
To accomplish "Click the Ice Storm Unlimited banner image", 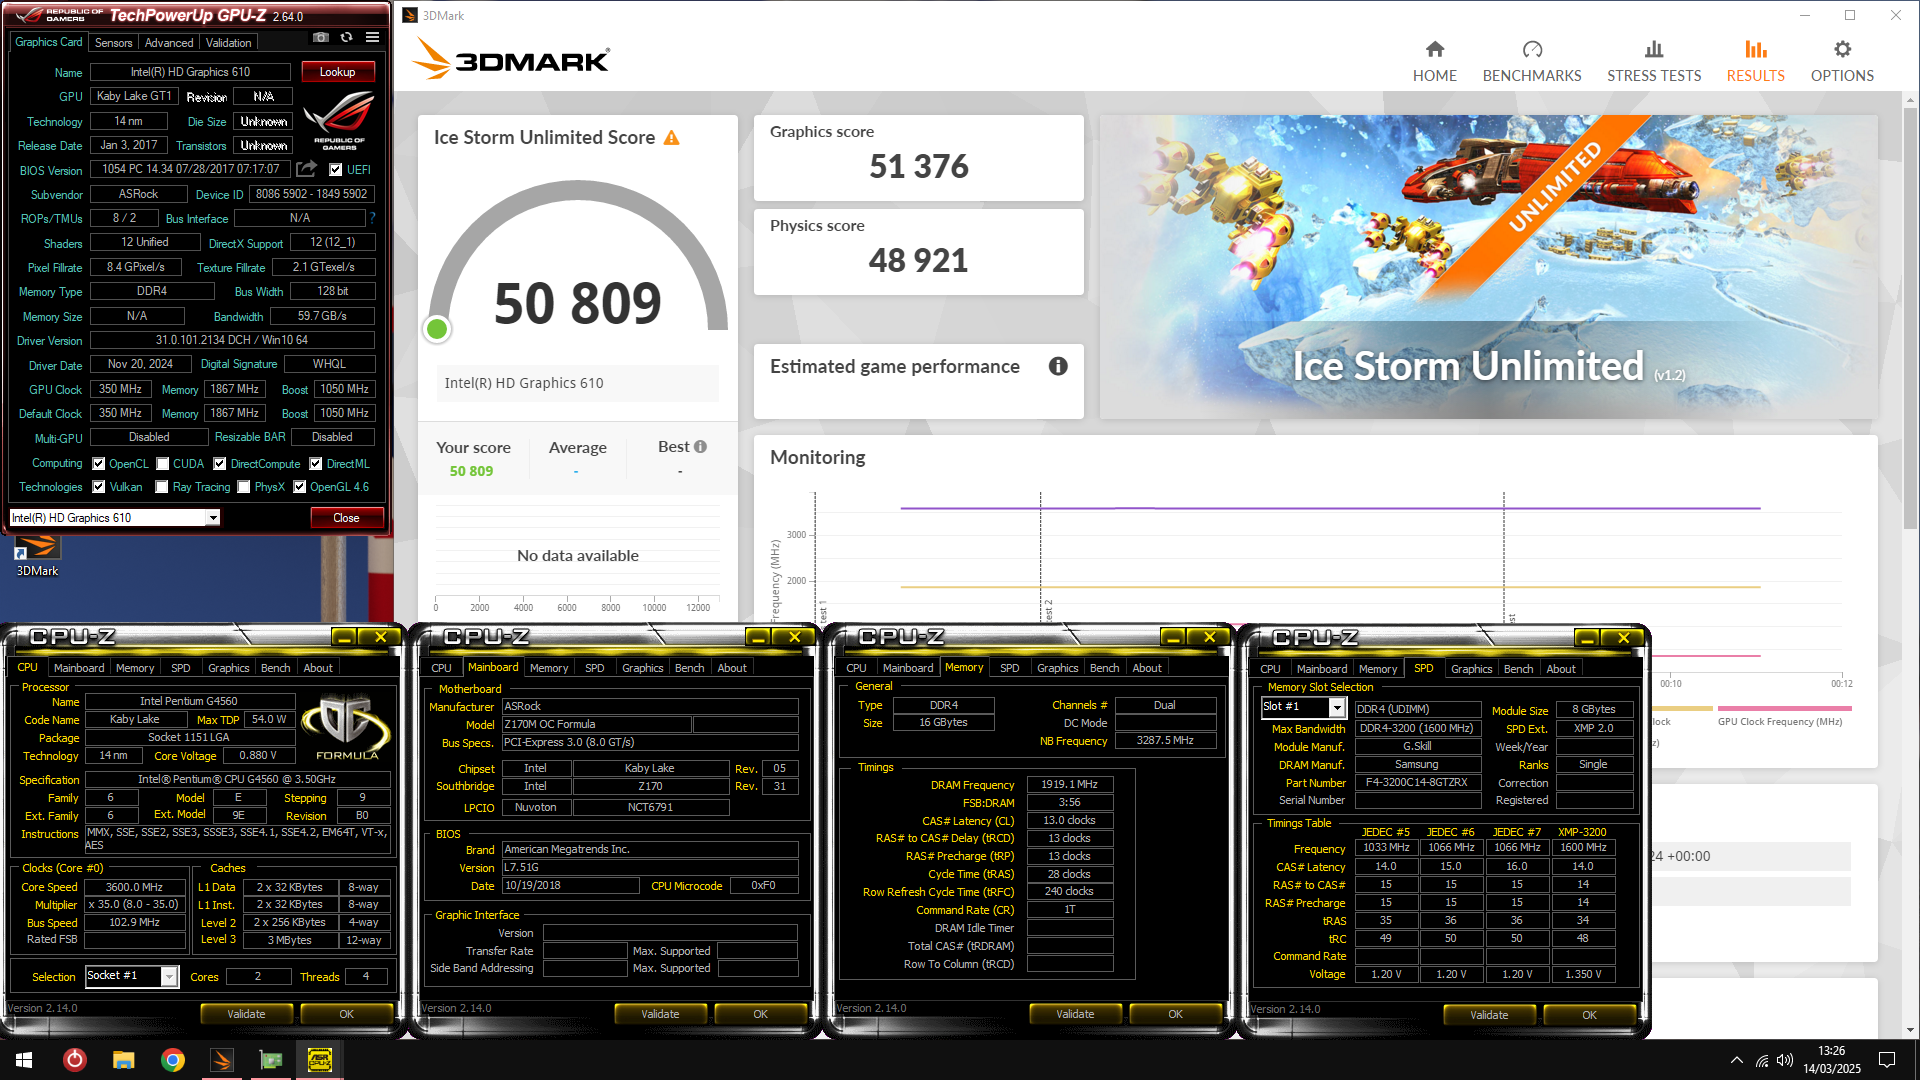I will point(1488,267).
